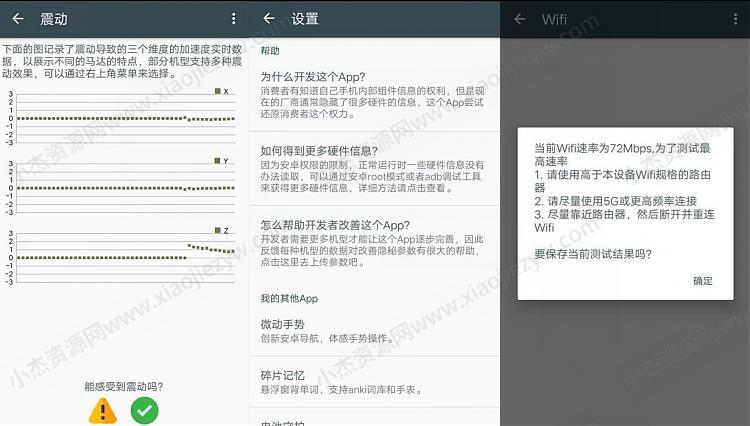Screen dimensions: 750x426
Task: Open the 微动手势 app entry
Action: (374, 331)
